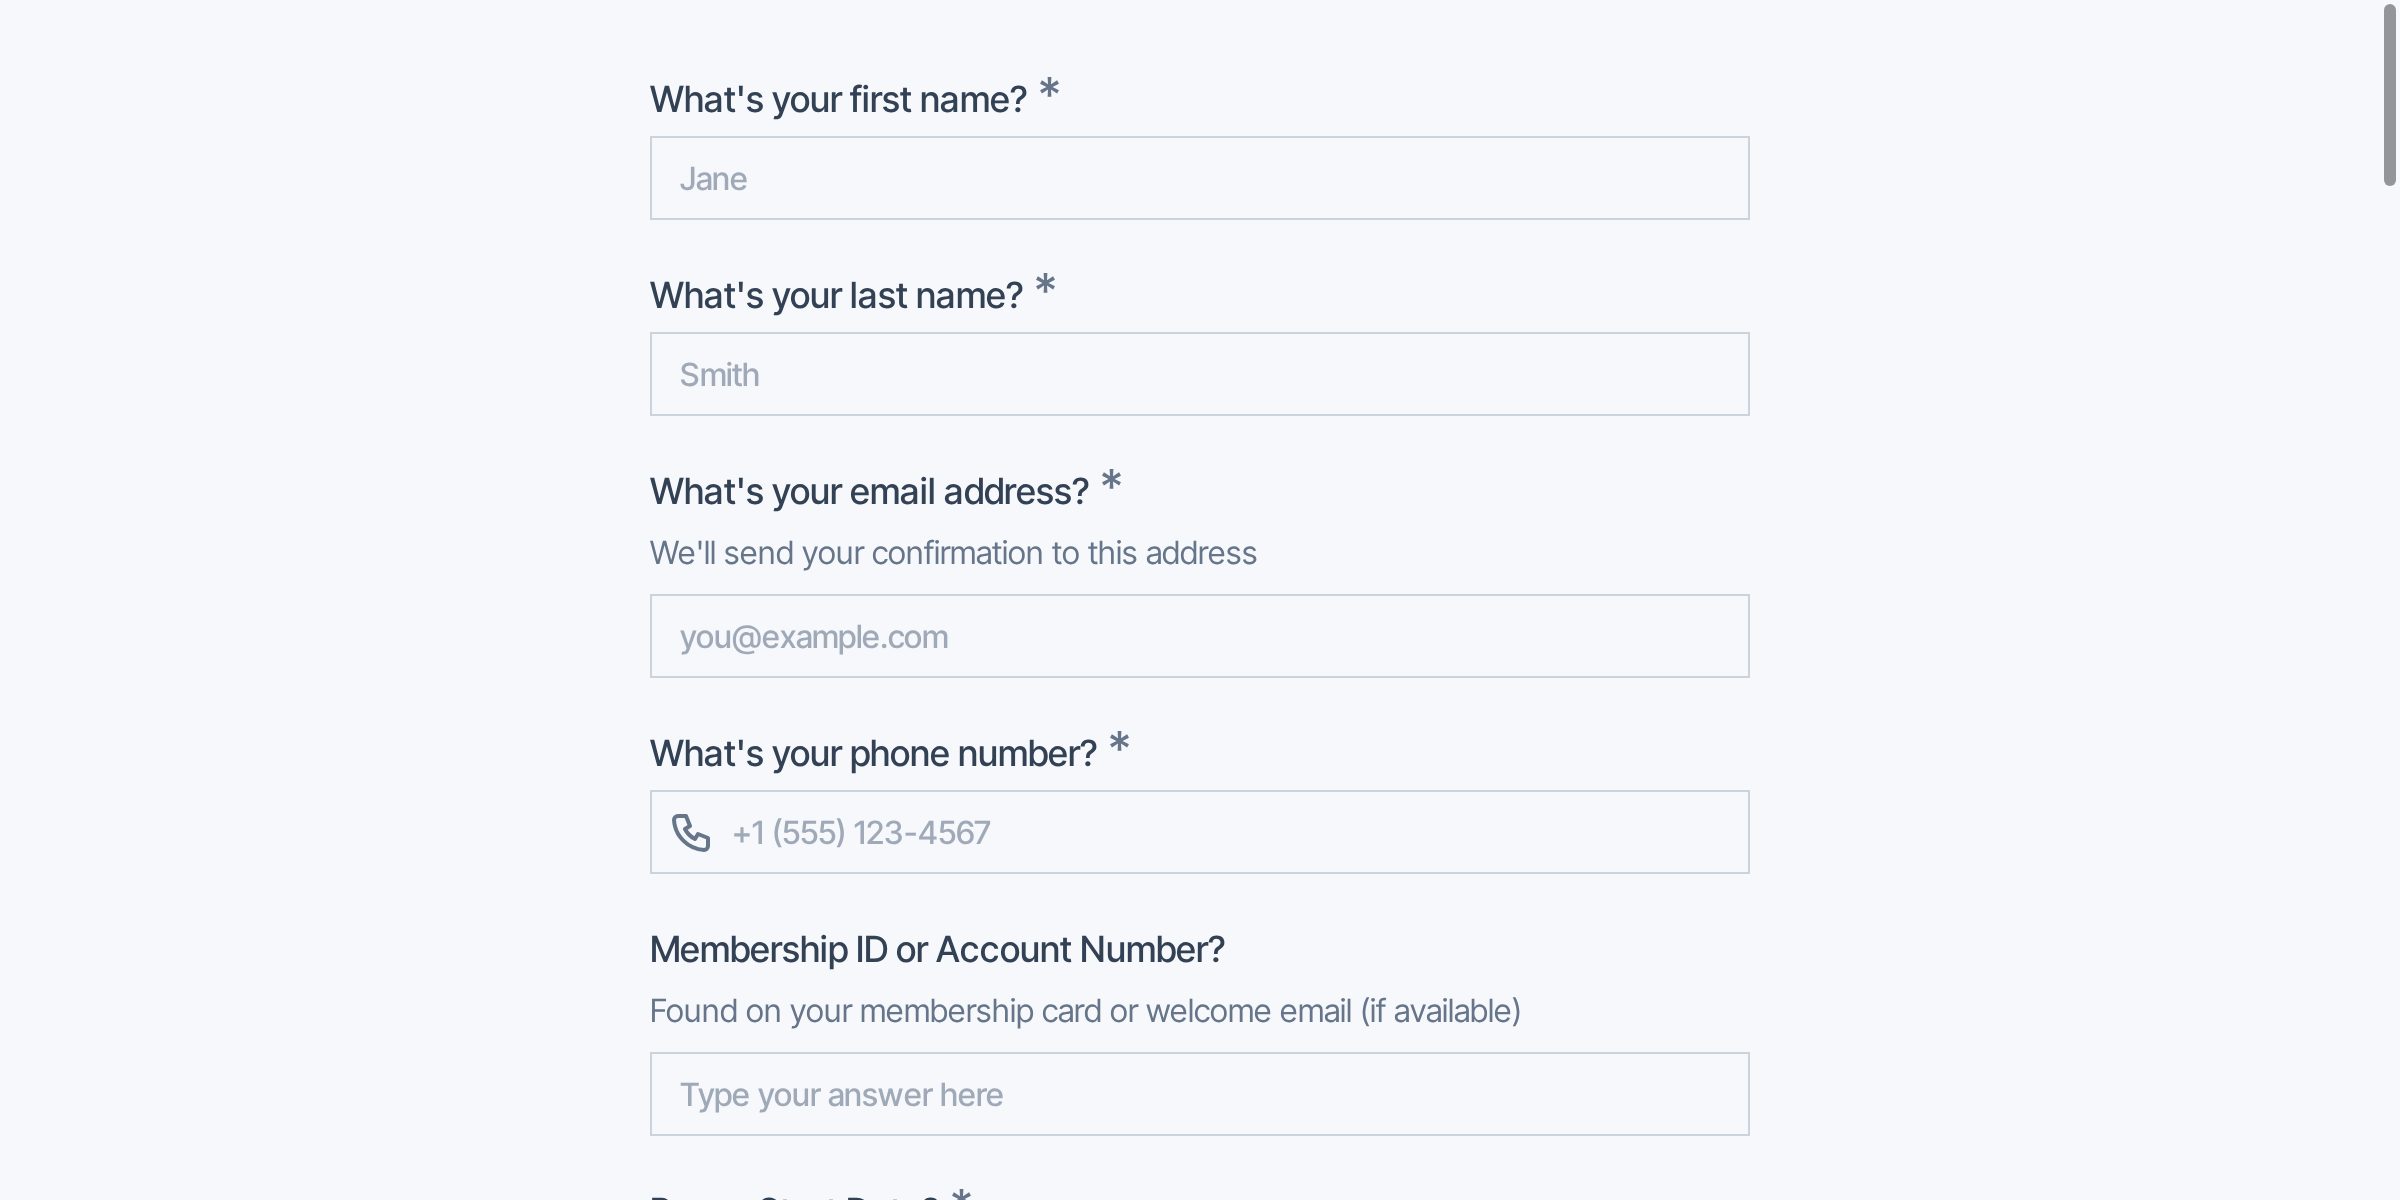Screen dimensions: 2400x1200
Task: Click the email confirmation helper text
Action: pyautogui.click(x=953, y=553)
